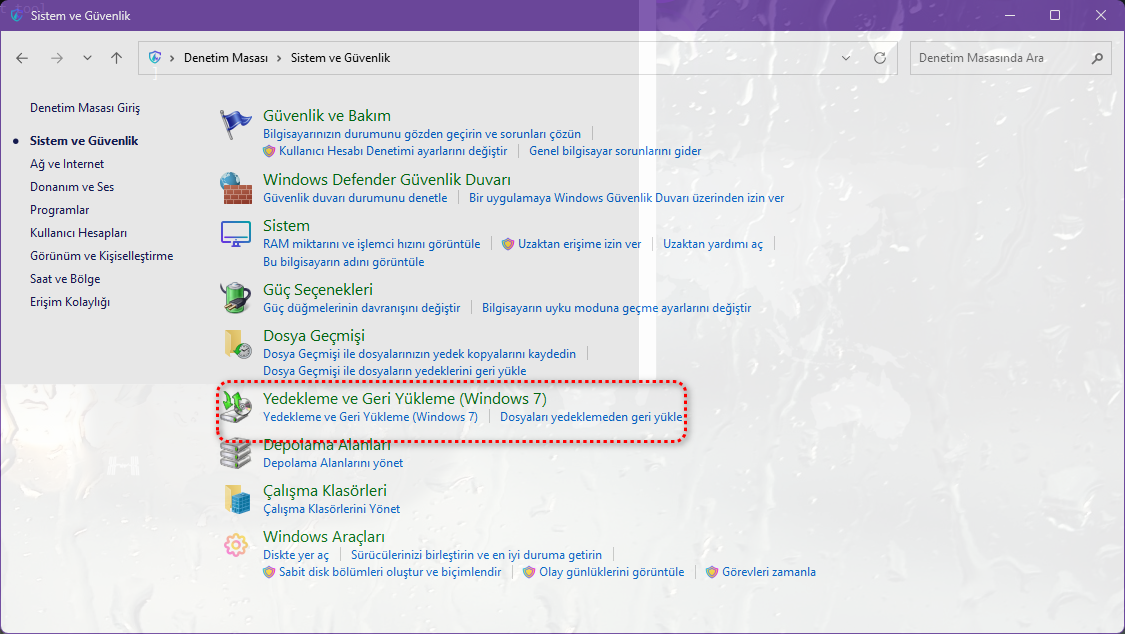
Task: Select the Sistem ve Güvenlik breadcrumb
Action: (x=340, y=58)
